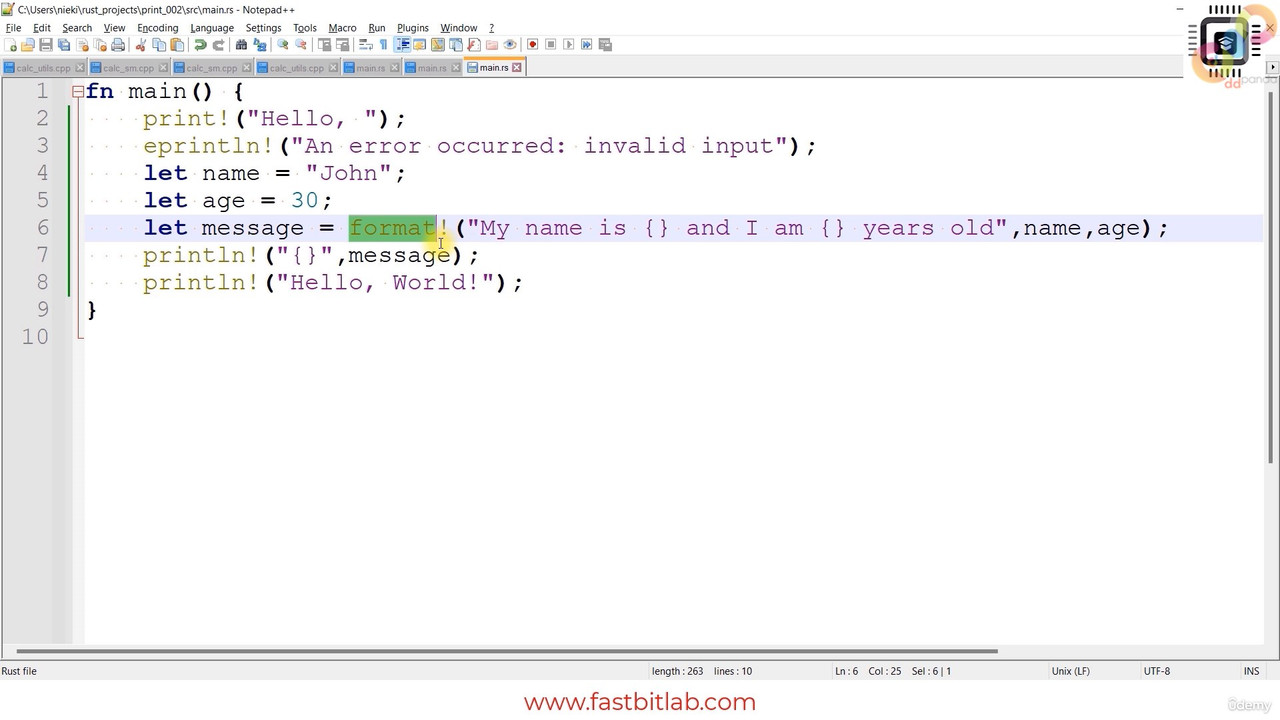The width and height of the screenshot is (1280, 720).
Task: Click the string "John" on line 4
Action: 348,173
